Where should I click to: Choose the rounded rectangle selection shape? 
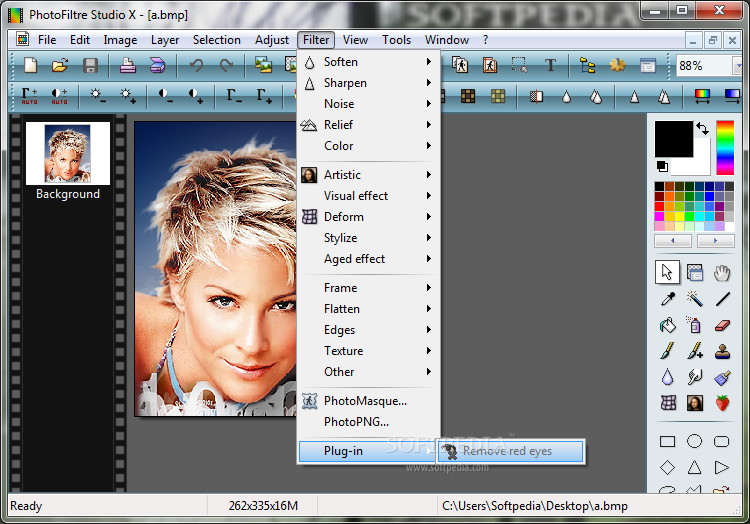(x=721, y=441)
